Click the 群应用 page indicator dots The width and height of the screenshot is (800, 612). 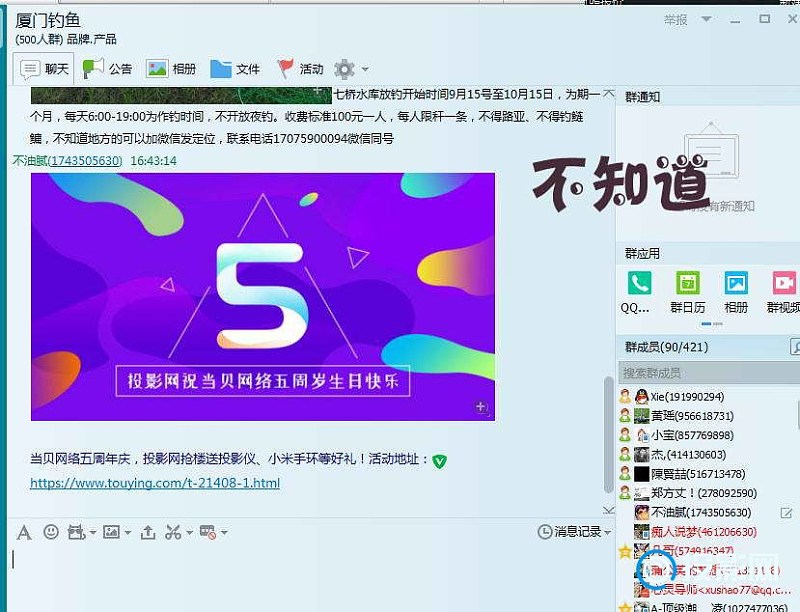pos(712,324)
